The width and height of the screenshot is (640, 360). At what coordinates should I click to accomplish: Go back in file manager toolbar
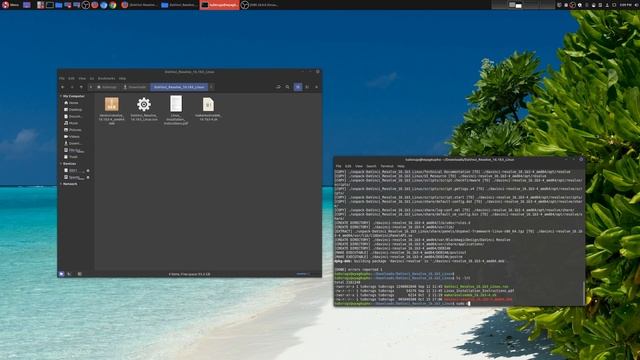coord(62,87)
